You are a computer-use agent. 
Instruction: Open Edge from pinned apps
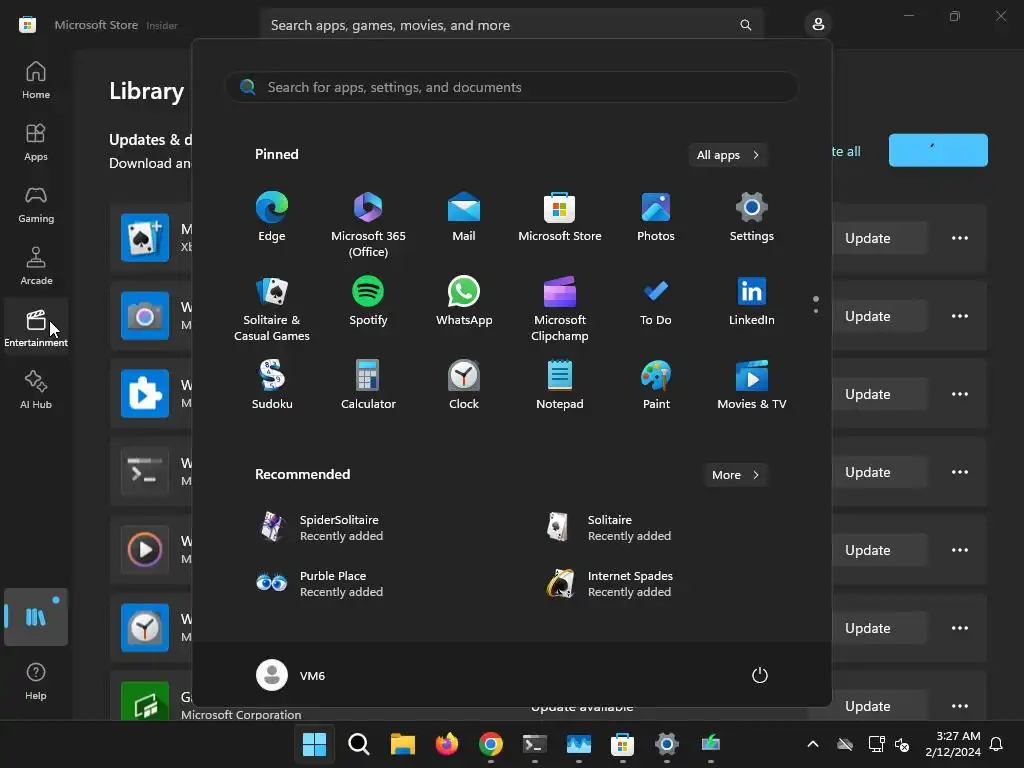pyautogui.click(x=272, y=218)
